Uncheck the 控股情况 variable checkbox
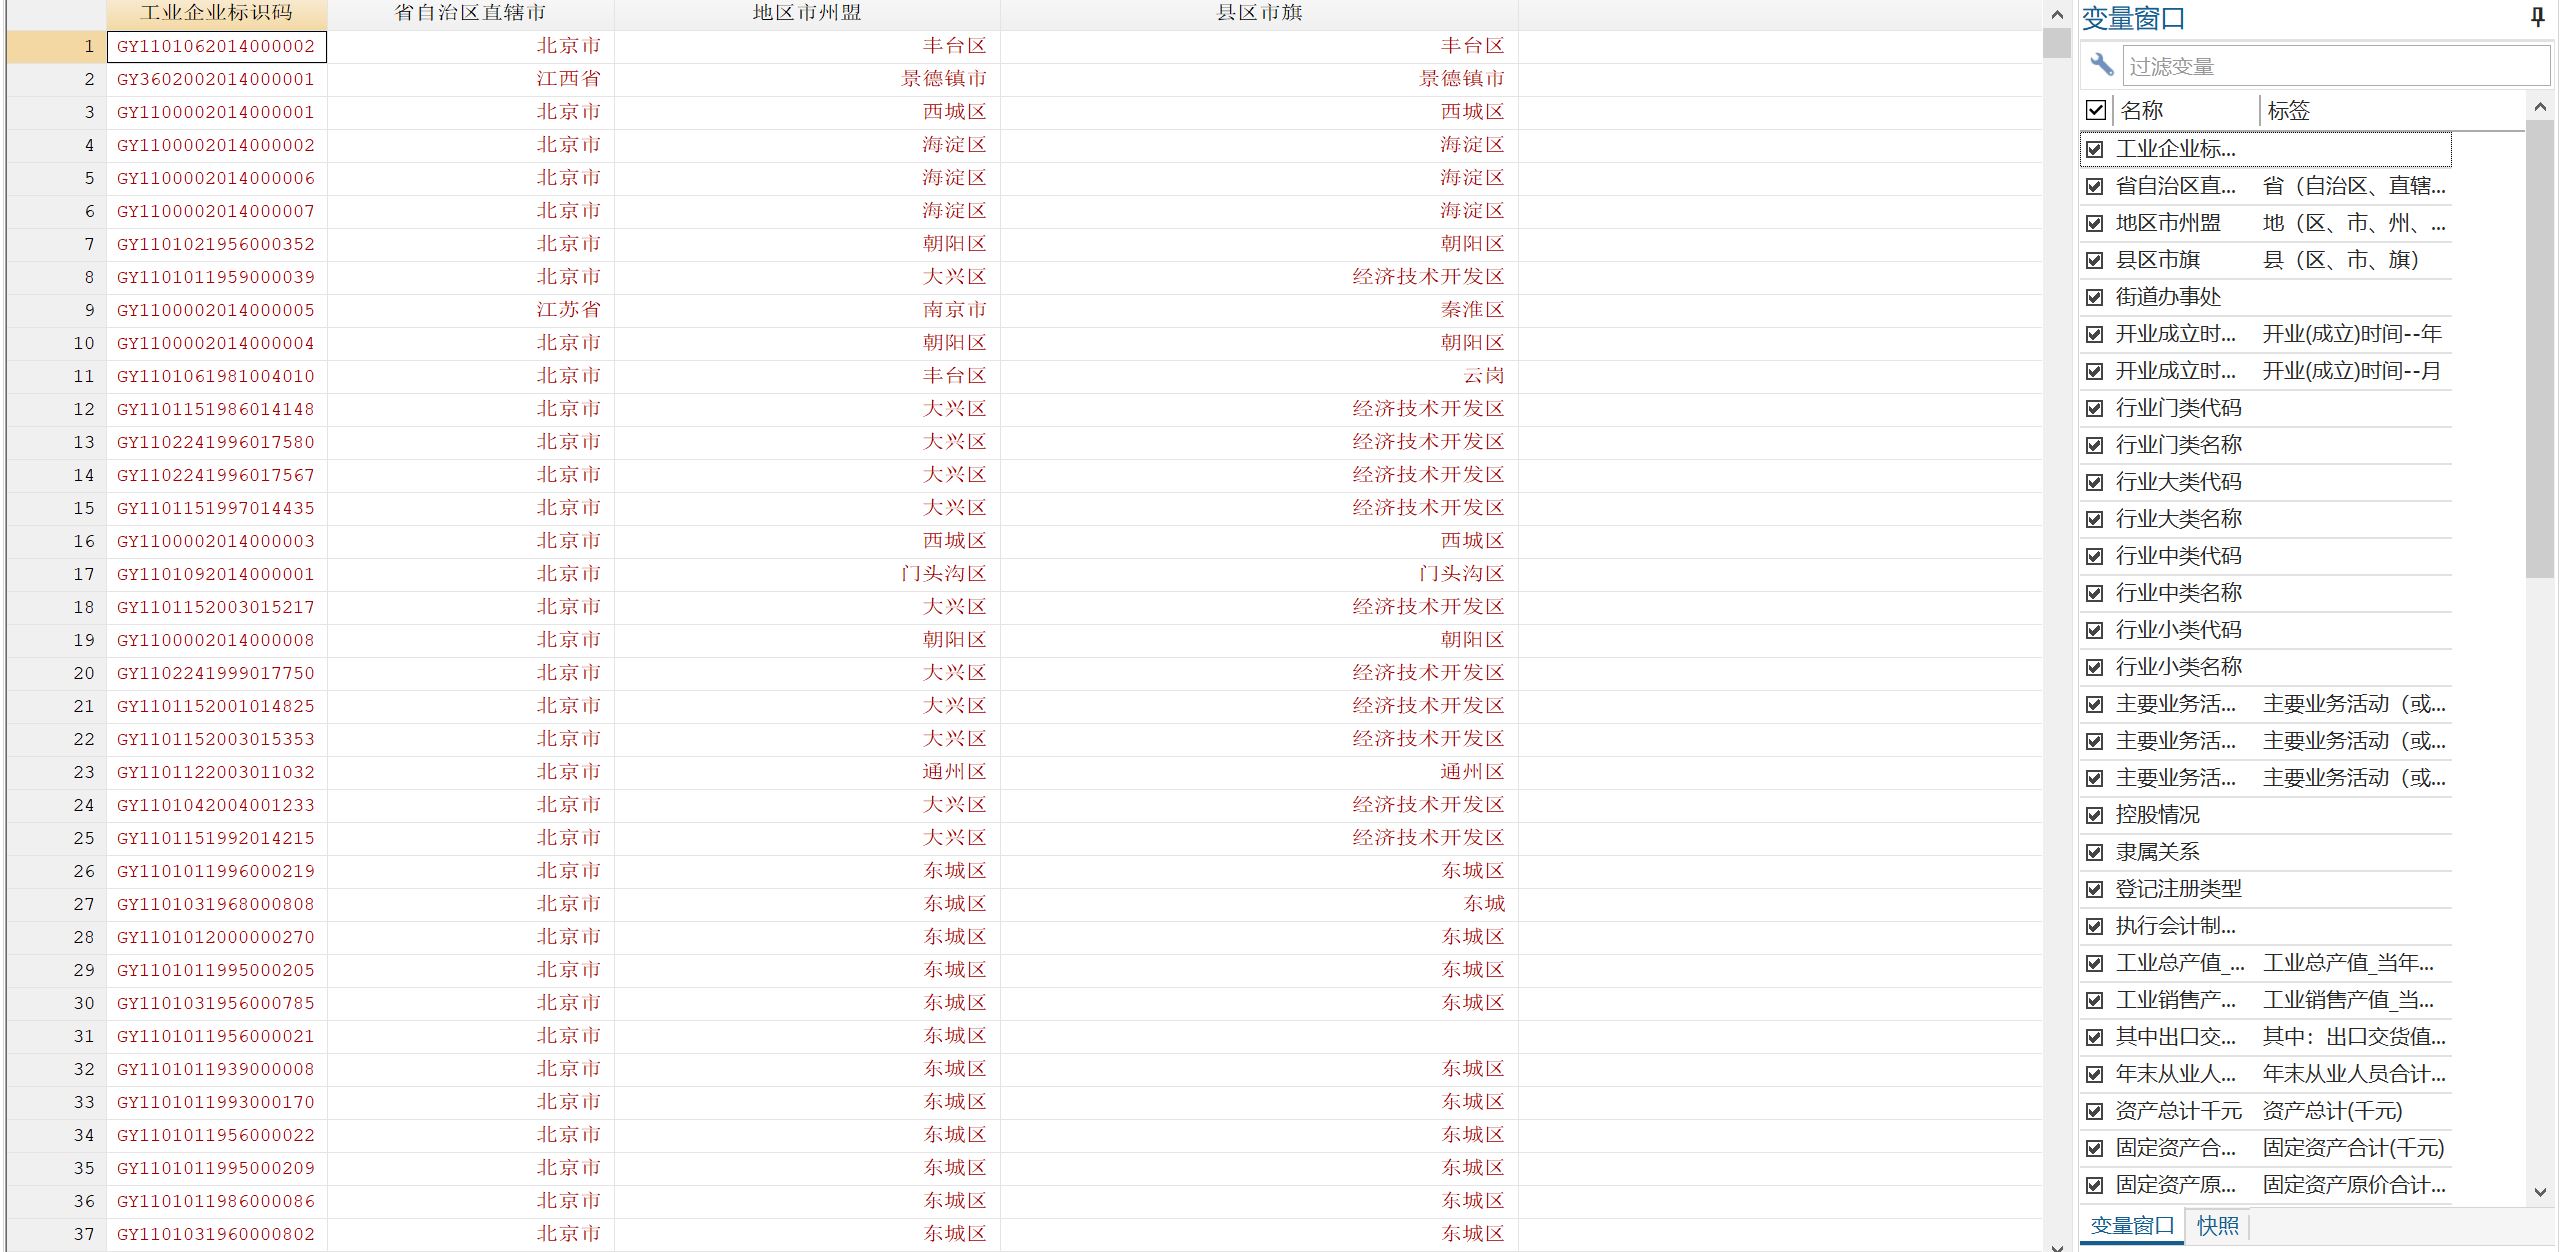This screenshot has height=1252, width=2560. 2095,815
